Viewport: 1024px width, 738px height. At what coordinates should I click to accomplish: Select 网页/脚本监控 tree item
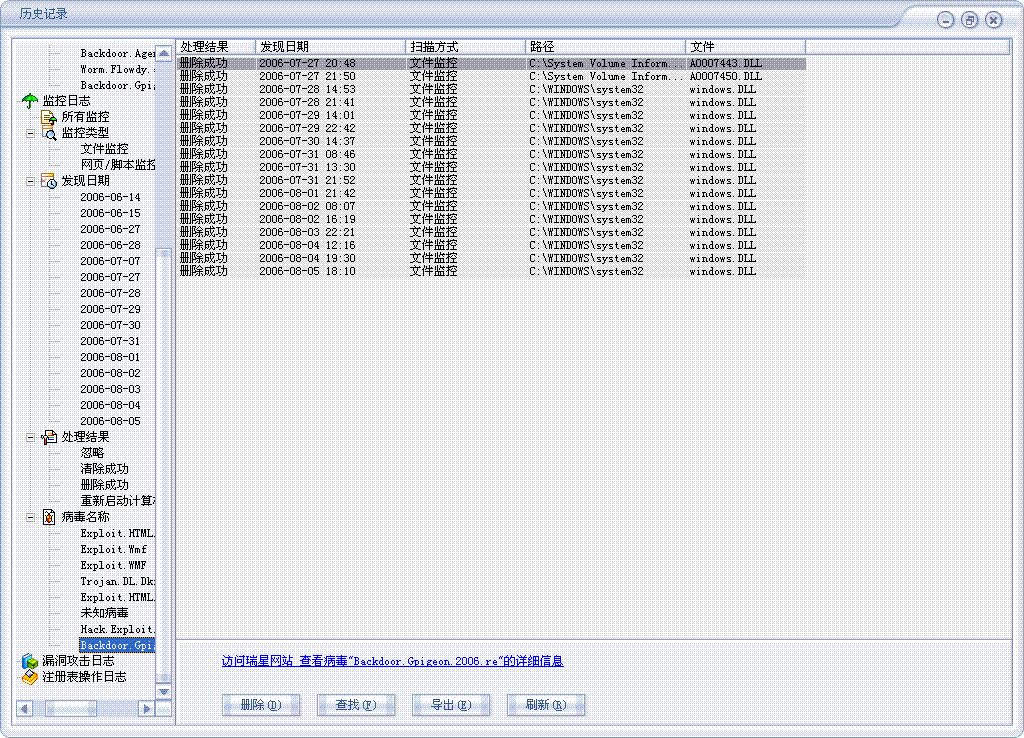tap(118, 165)
